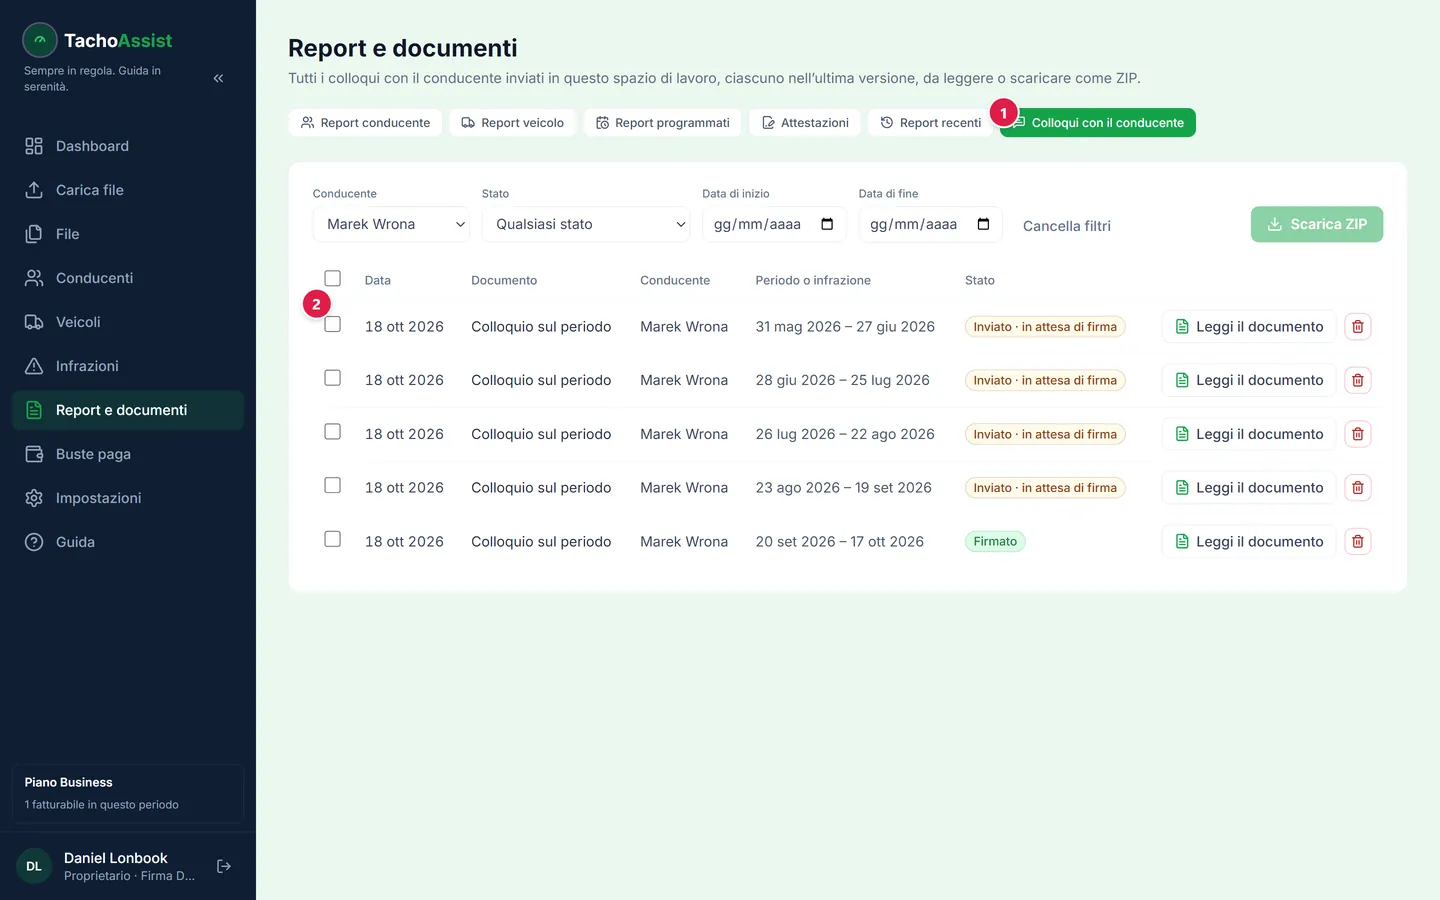Delete the 31 mag 2026 – 27 giu 2026 document
Viewport: 1440px width, 900px height.
coord(1357,326)
